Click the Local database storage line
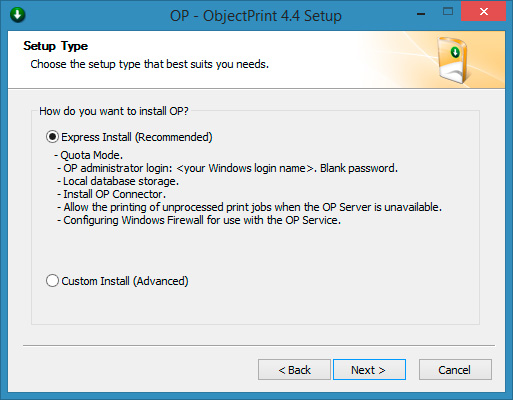This screenshot has height=400, width=513. (x=118, y=181)
